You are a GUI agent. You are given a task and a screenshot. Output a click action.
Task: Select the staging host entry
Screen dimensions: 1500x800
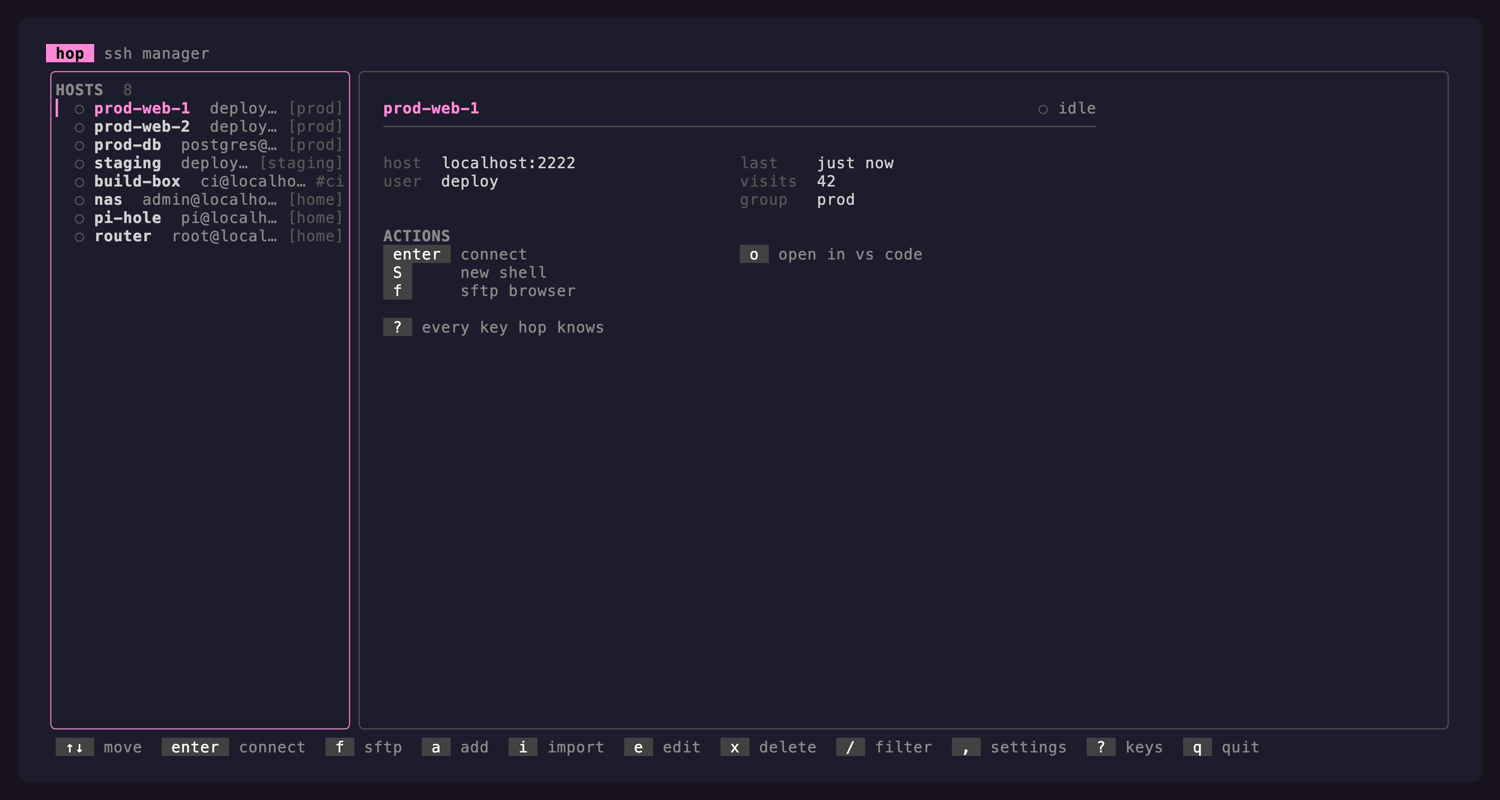(200, 163)
